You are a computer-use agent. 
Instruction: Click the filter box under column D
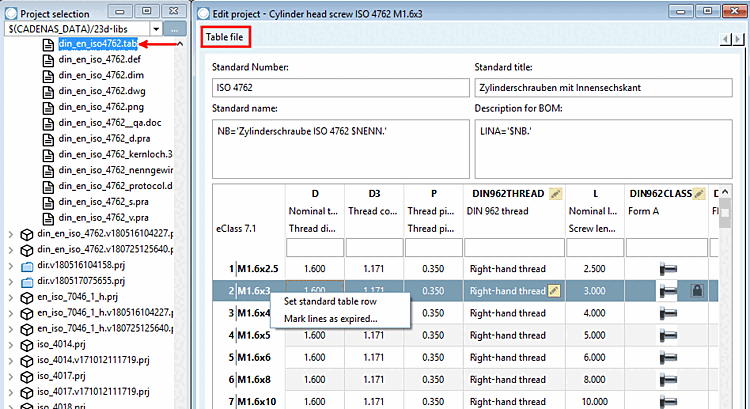tap(315, 248)
